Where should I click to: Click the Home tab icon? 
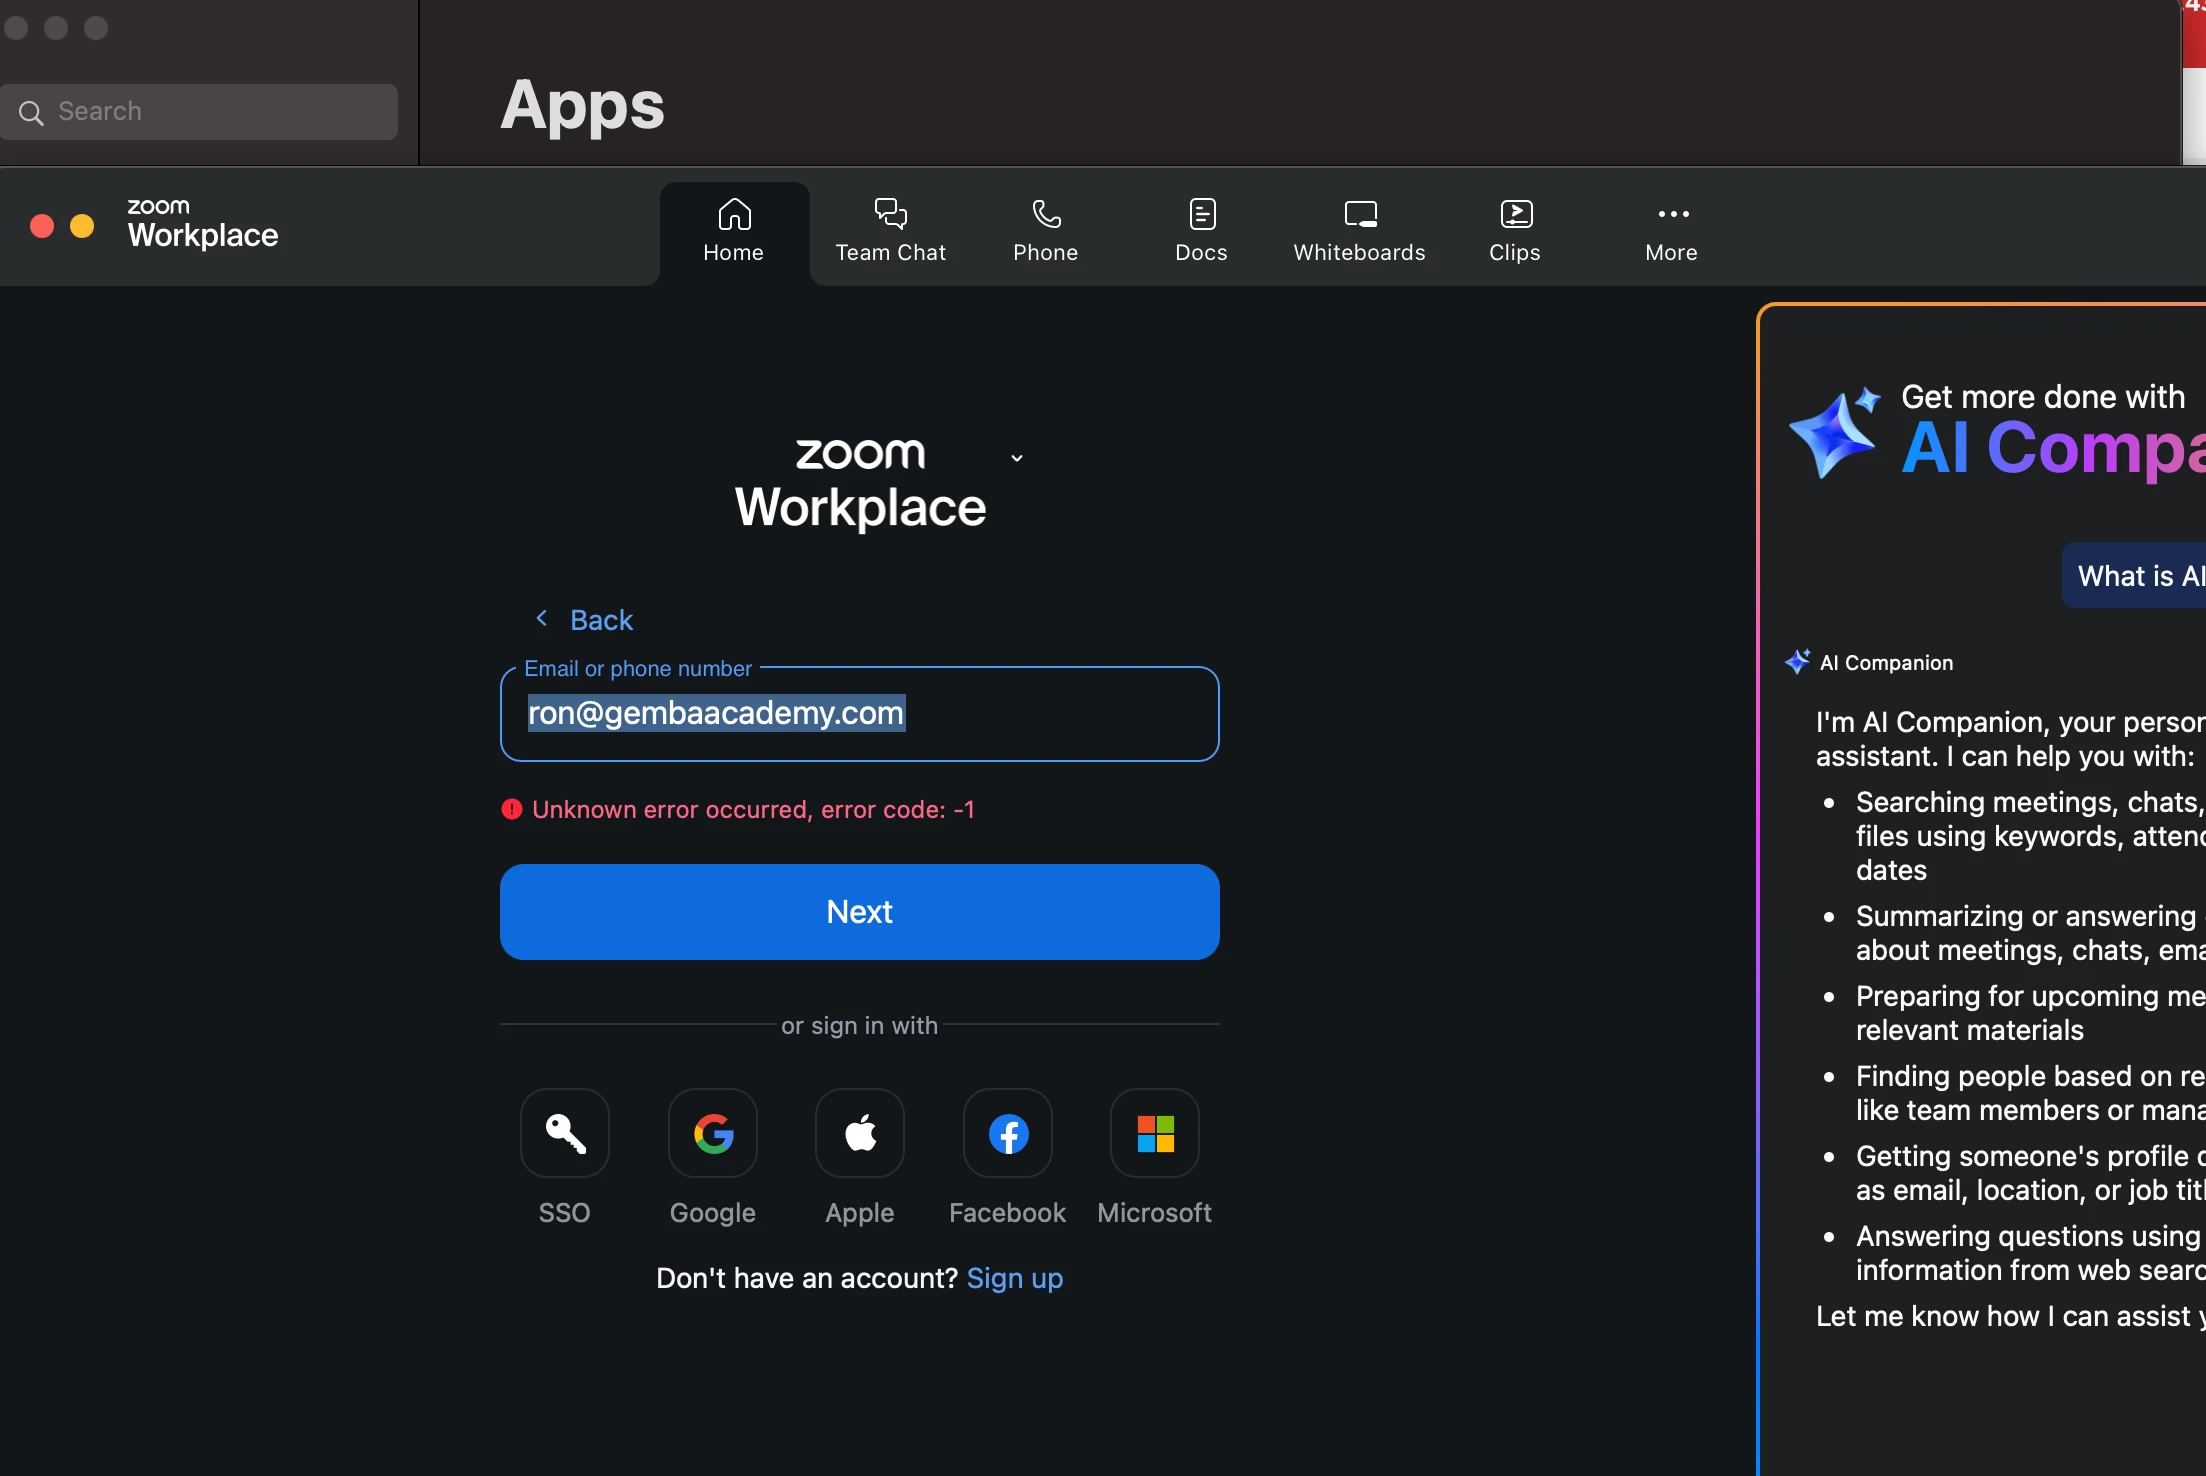click(x=733, y=215)
